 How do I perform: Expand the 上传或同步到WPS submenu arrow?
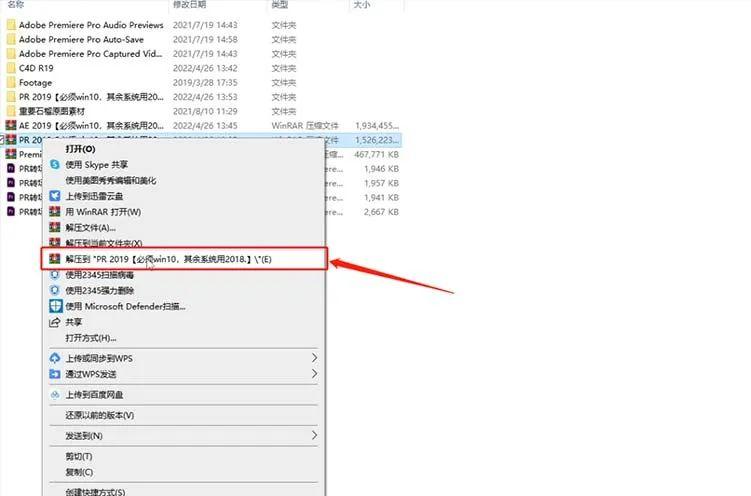click(314, 358)
